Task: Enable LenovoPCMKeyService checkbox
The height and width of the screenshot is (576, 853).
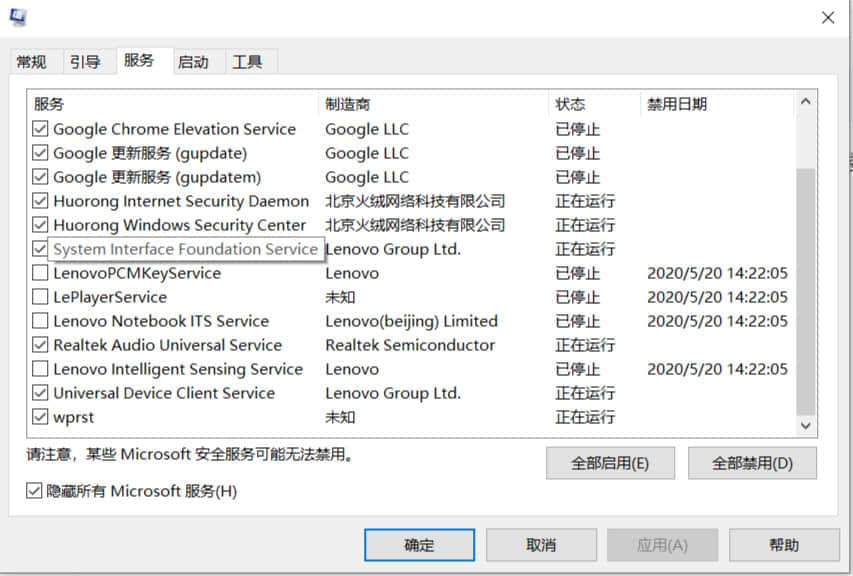Action: (x=40, y=272)
